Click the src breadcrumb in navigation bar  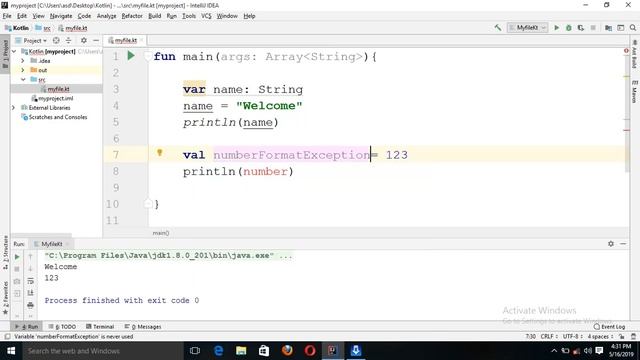point(43,28)
